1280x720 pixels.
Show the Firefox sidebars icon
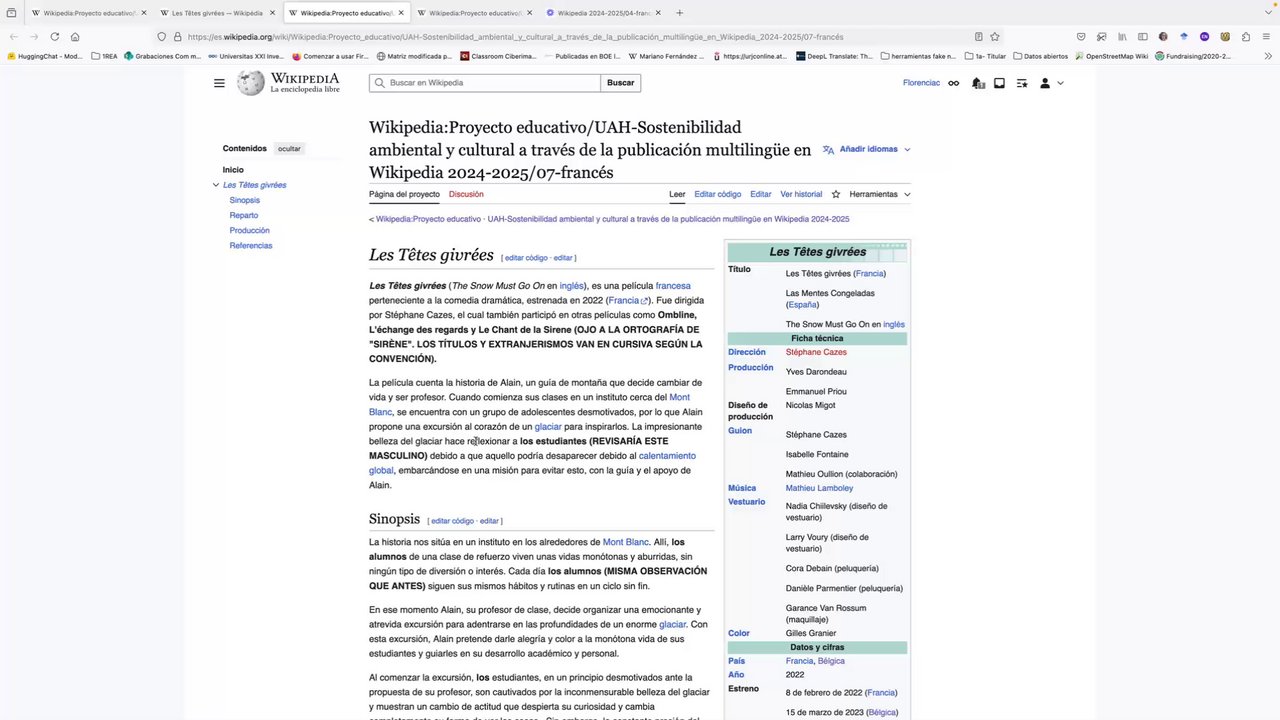(x=1142, y=37)
